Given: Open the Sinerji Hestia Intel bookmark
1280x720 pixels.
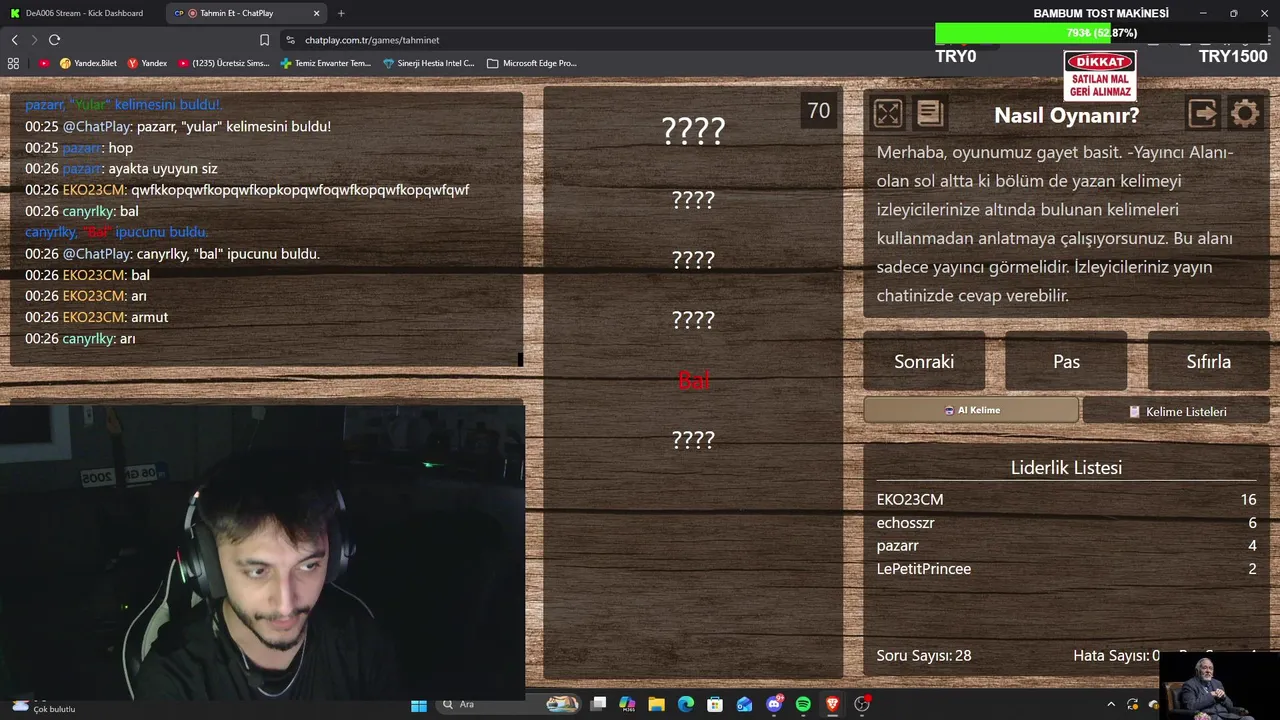Looking at the screenshot, I should pyautogui.click(x=429, y=63).
